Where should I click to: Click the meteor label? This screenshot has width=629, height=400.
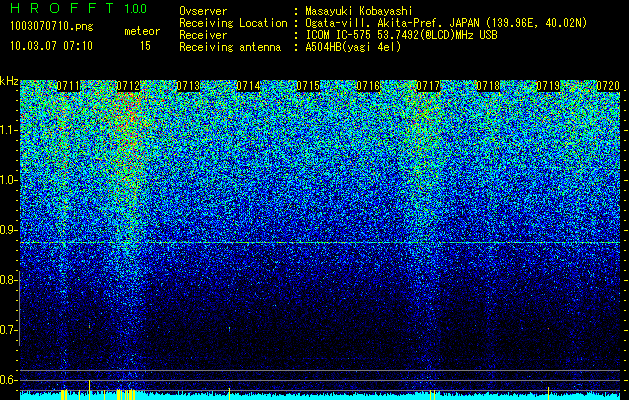click(142, 31)
